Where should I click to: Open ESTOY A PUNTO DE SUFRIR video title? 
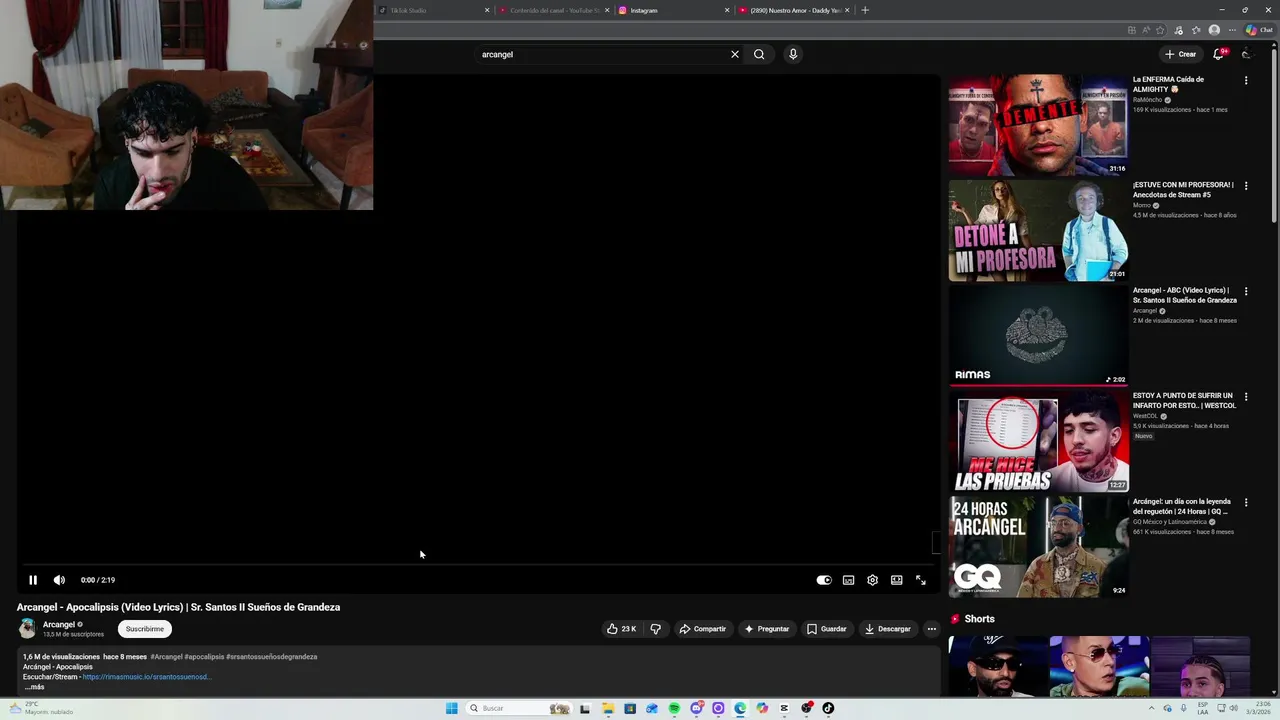pyautogui.click(x=1184, y=400)
